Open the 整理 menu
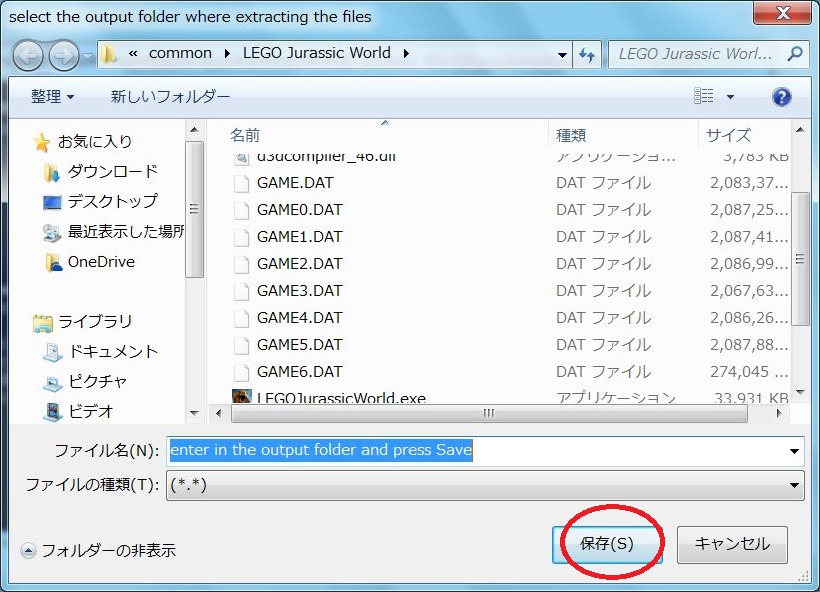This screenshot has width=820, height=592. [52, 97]
